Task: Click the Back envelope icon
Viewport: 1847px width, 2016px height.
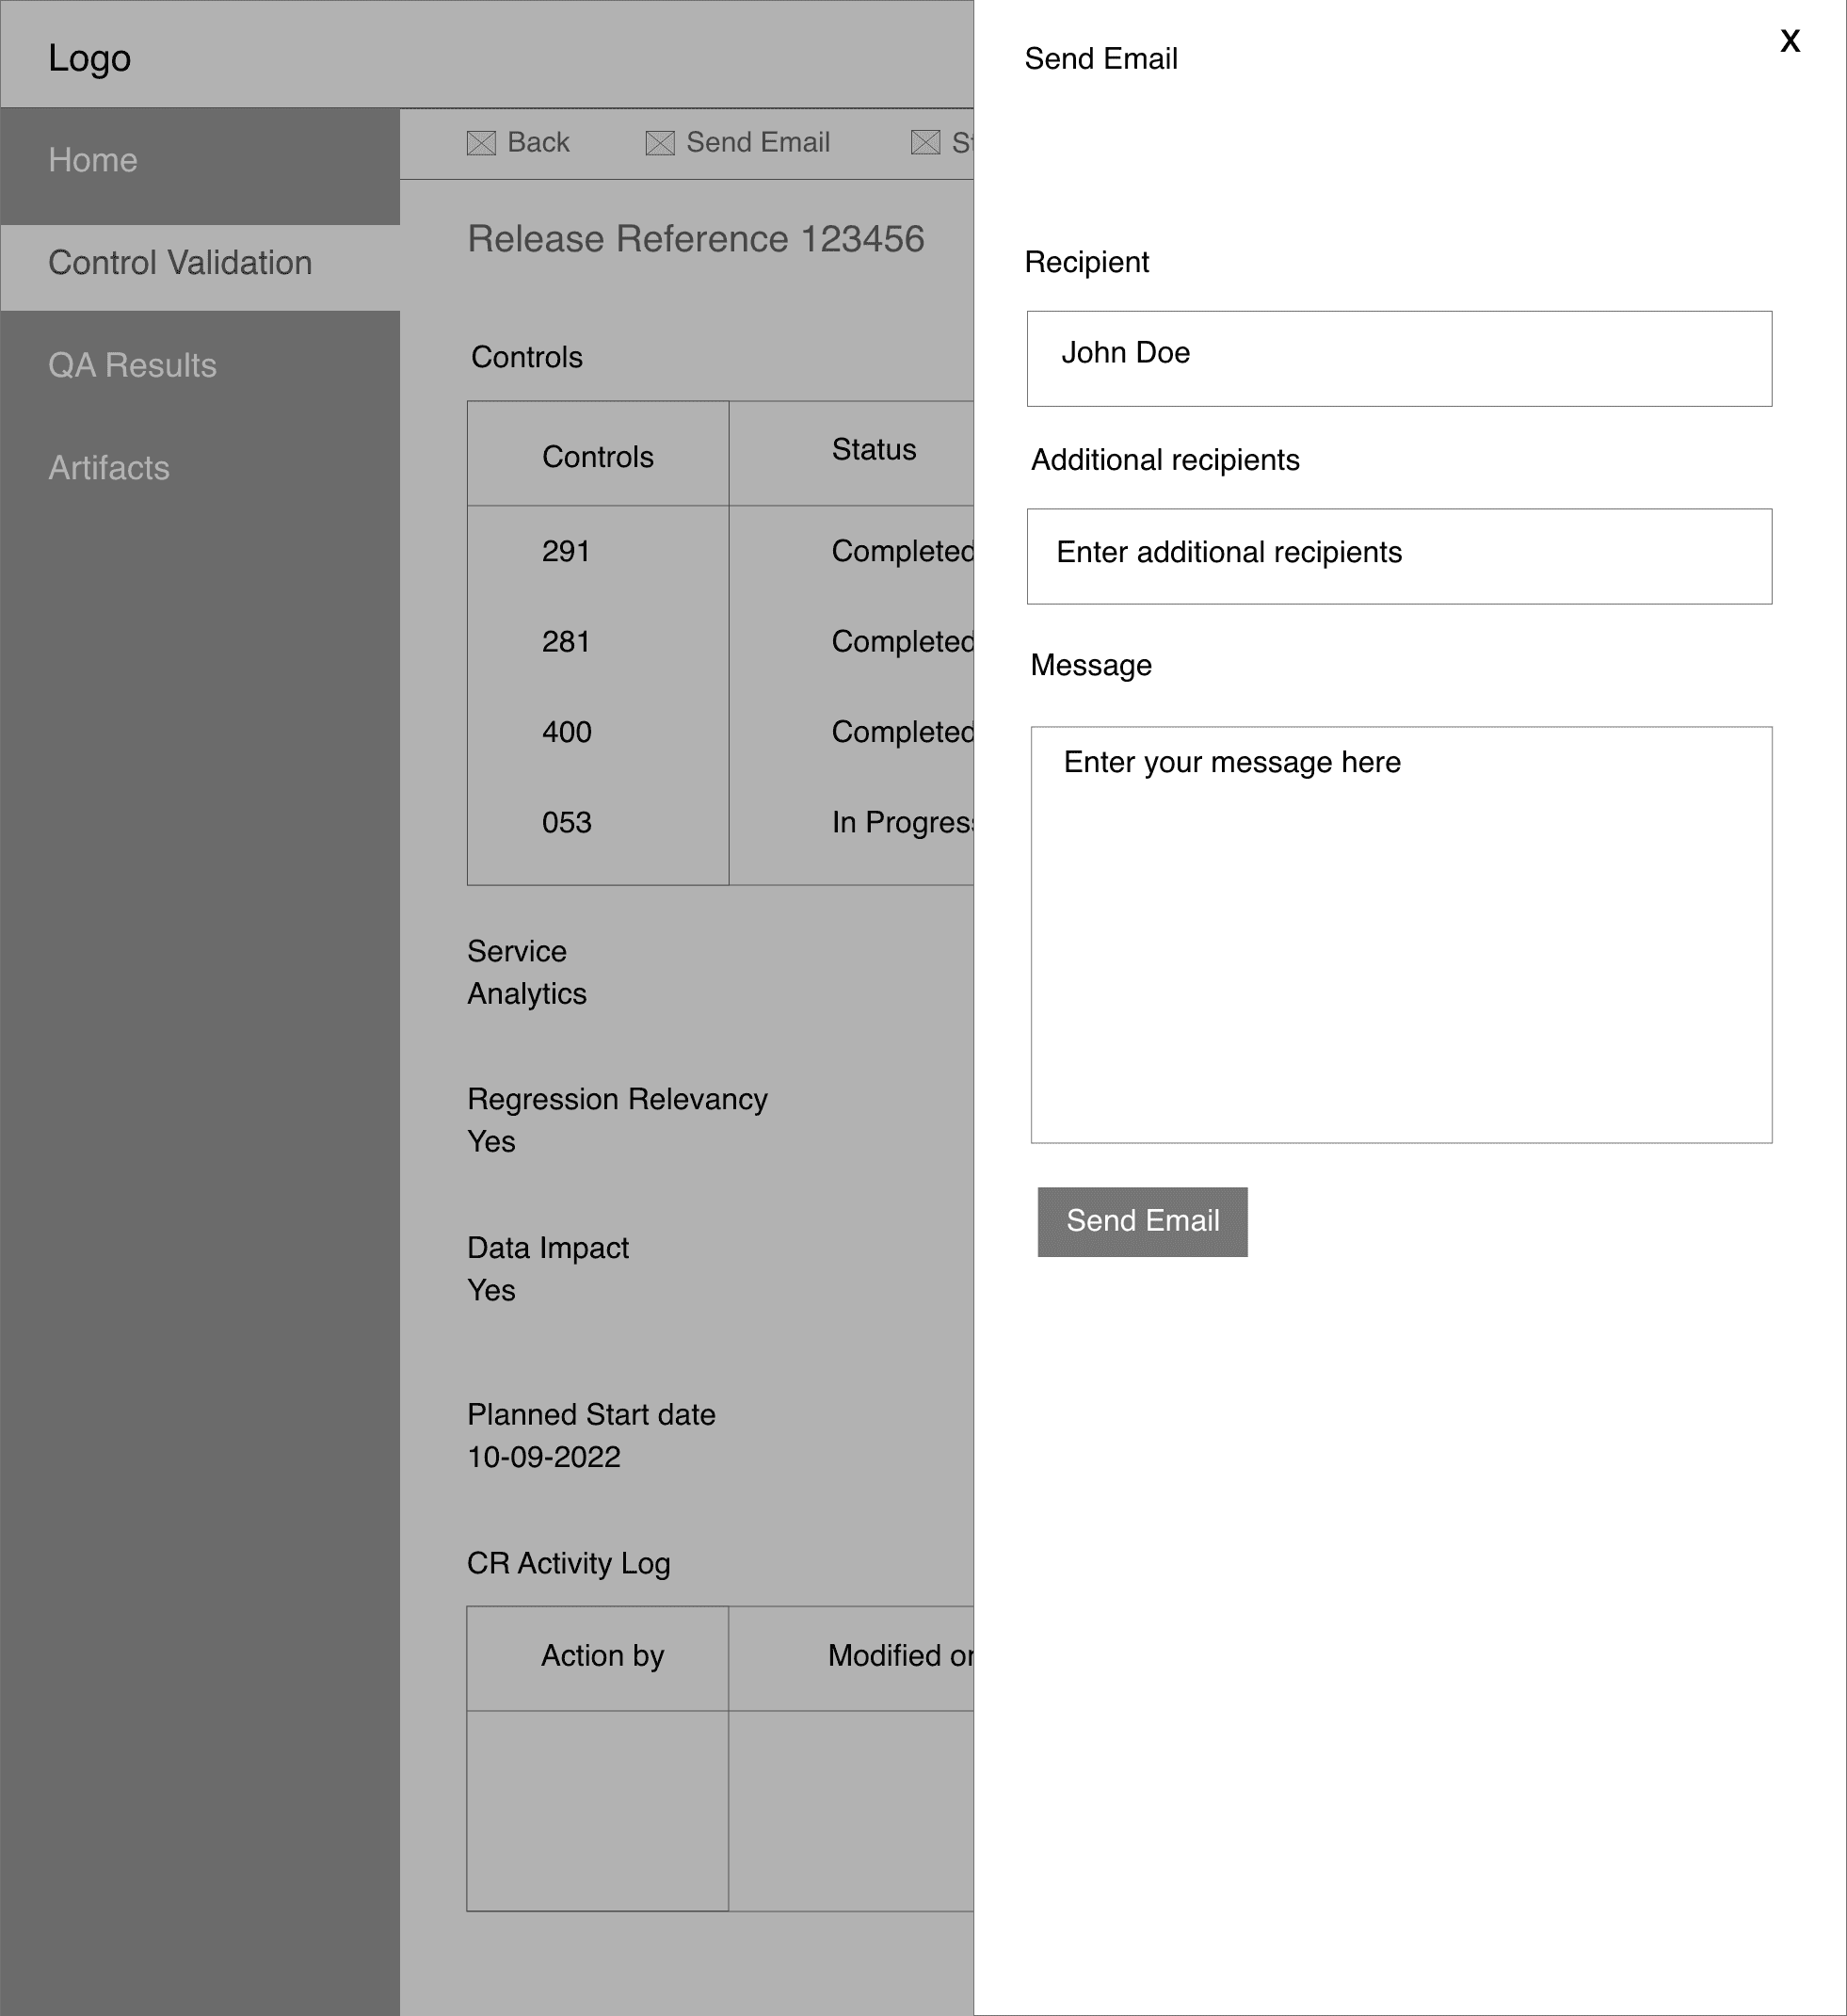Action: pos(481,143)
